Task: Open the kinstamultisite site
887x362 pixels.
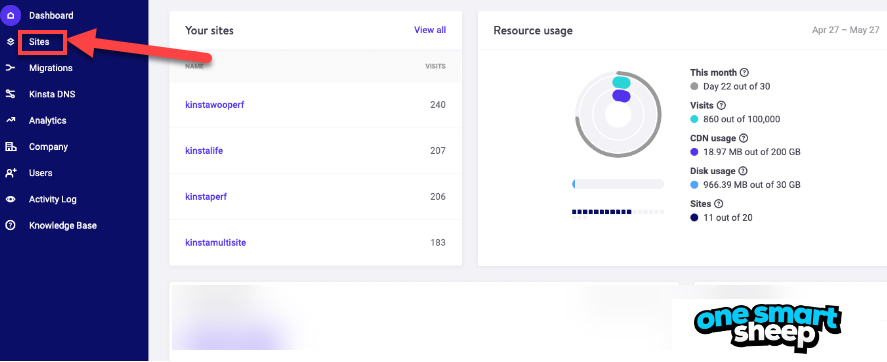Action: pos(216,243)
